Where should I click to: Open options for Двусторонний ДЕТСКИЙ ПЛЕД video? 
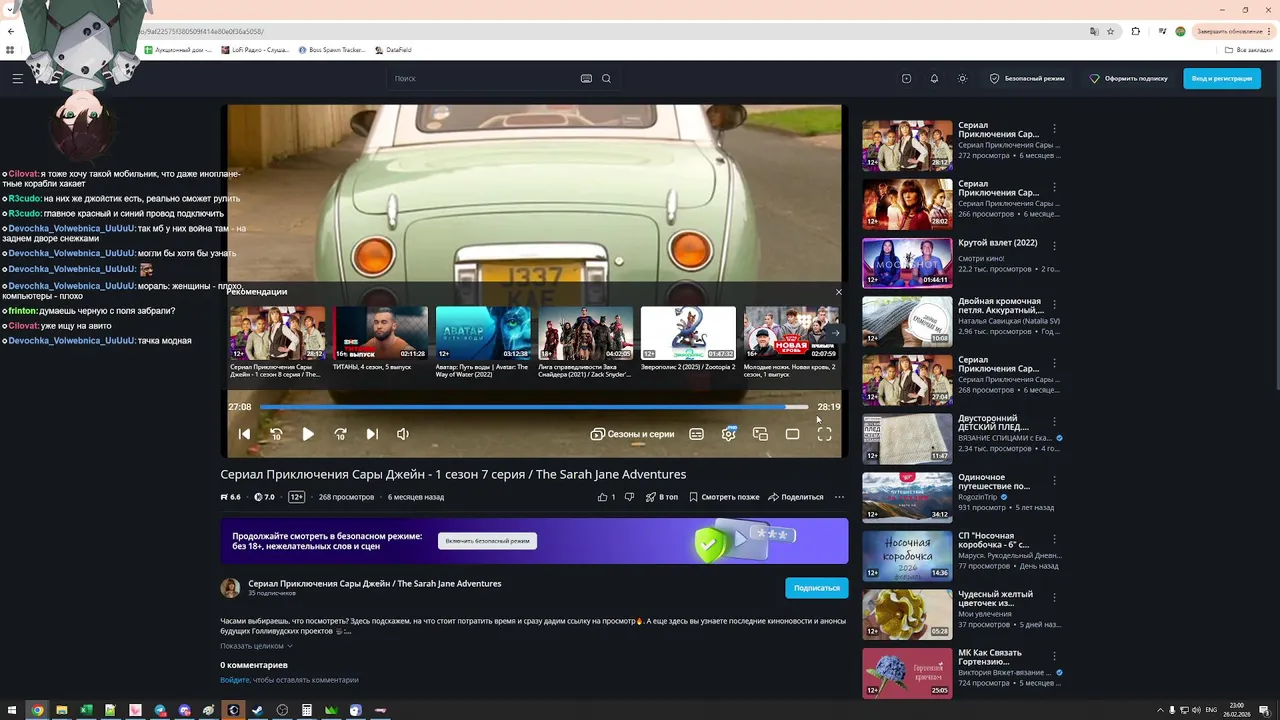coord(1054,422)
